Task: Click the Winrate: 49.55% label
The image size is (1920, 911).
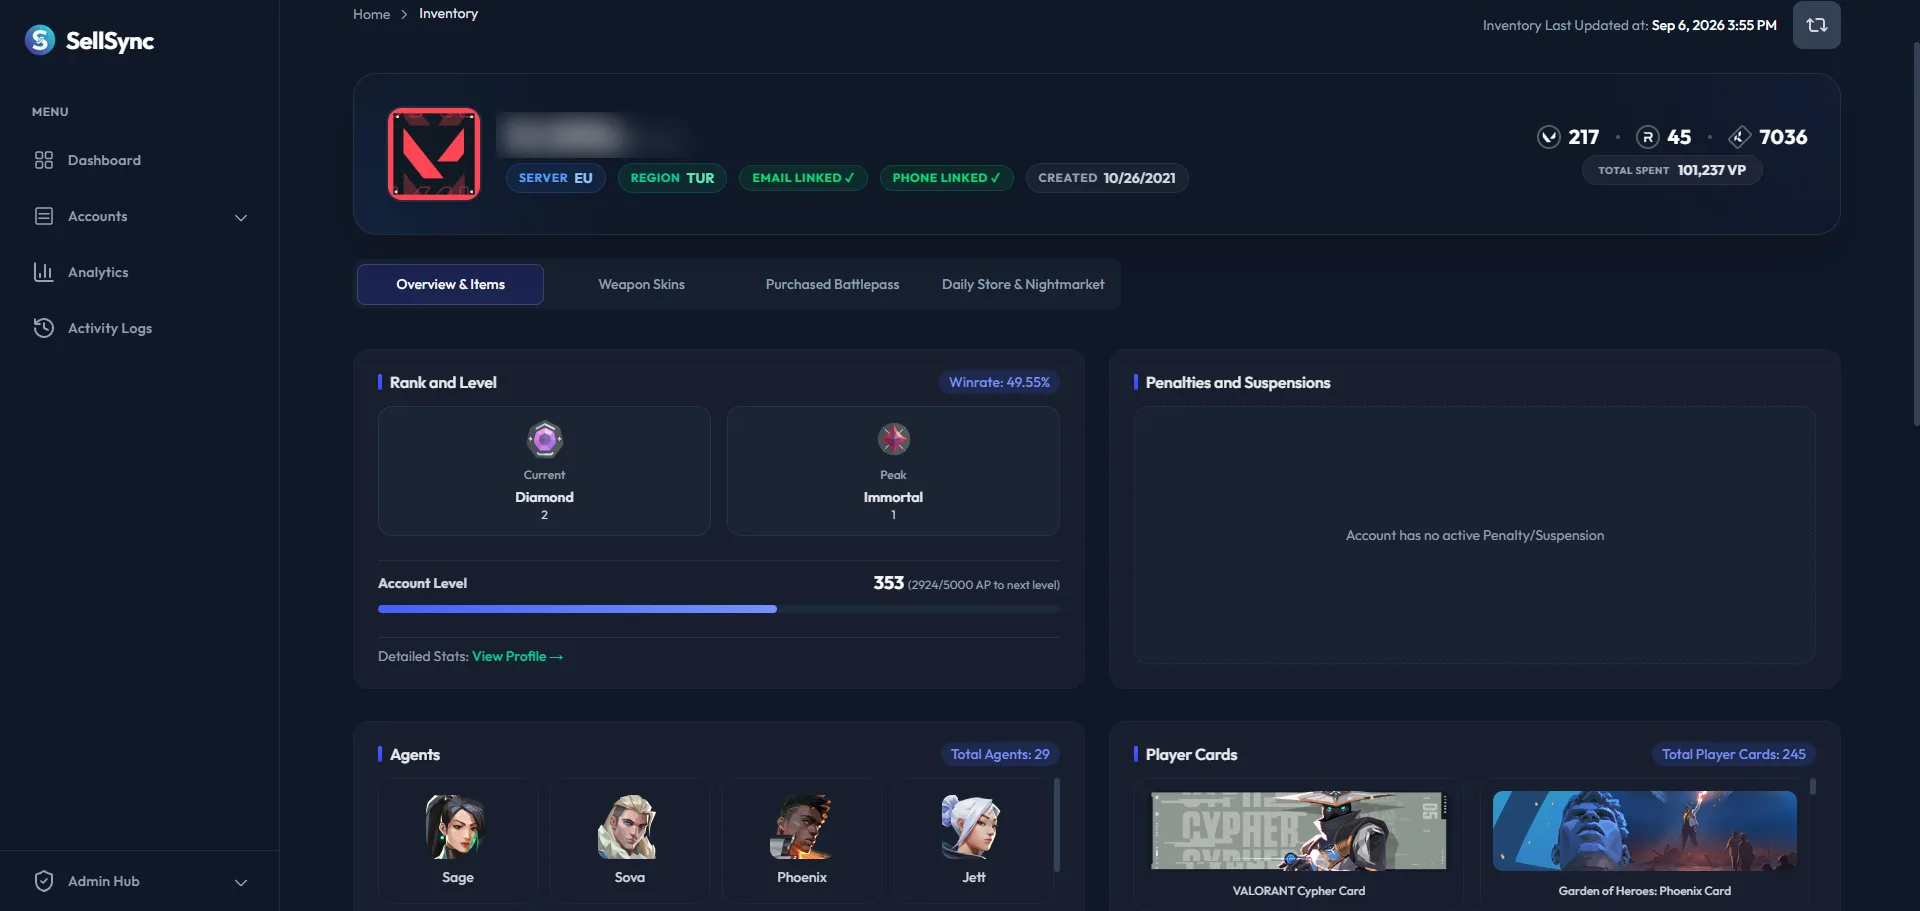Action: click(x=999, y=382)
